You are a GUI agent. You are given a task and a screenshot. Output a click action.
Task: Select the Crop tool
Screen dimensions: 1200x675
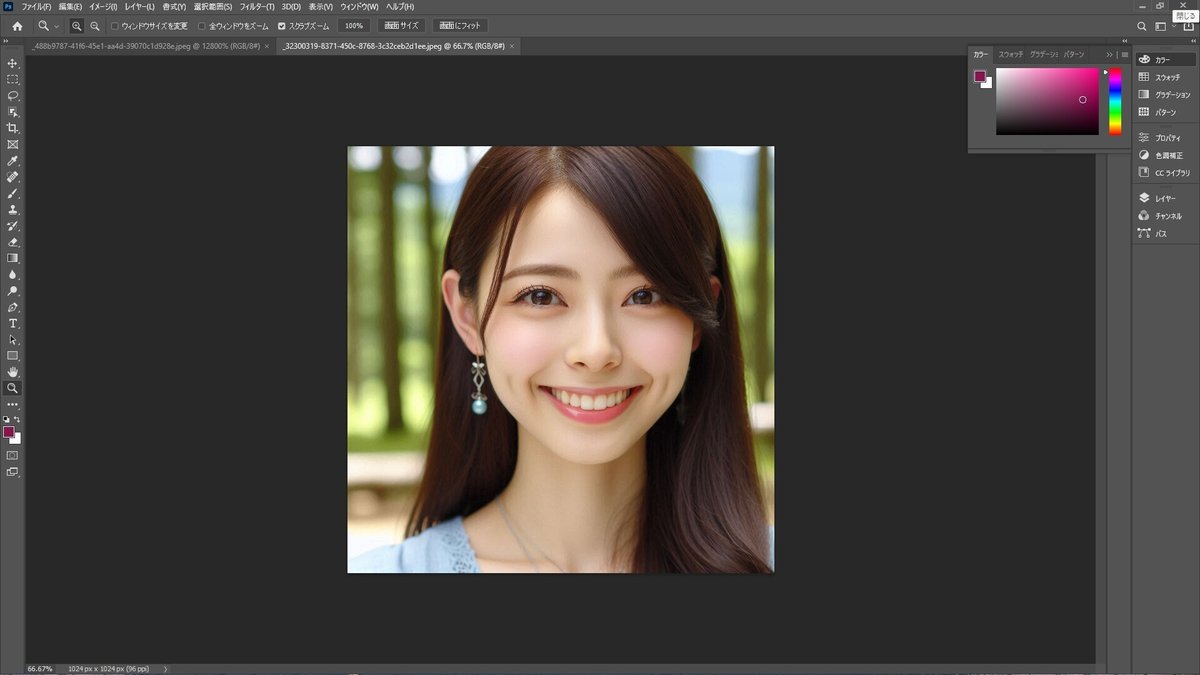[x=13, y=128]
